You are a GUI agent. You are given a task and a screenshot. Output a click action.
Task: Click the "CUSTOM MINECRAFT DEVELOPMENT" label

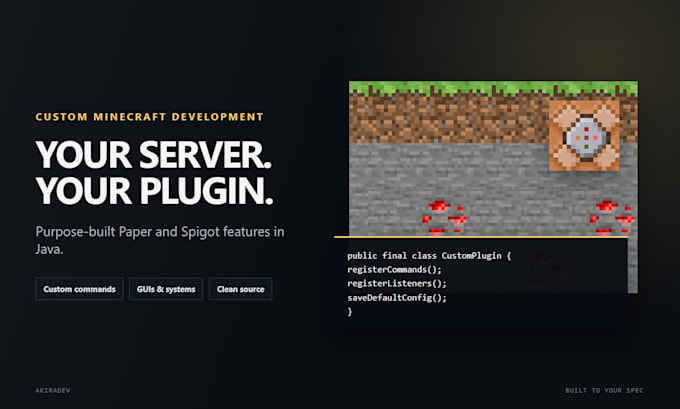pos(150,117)
